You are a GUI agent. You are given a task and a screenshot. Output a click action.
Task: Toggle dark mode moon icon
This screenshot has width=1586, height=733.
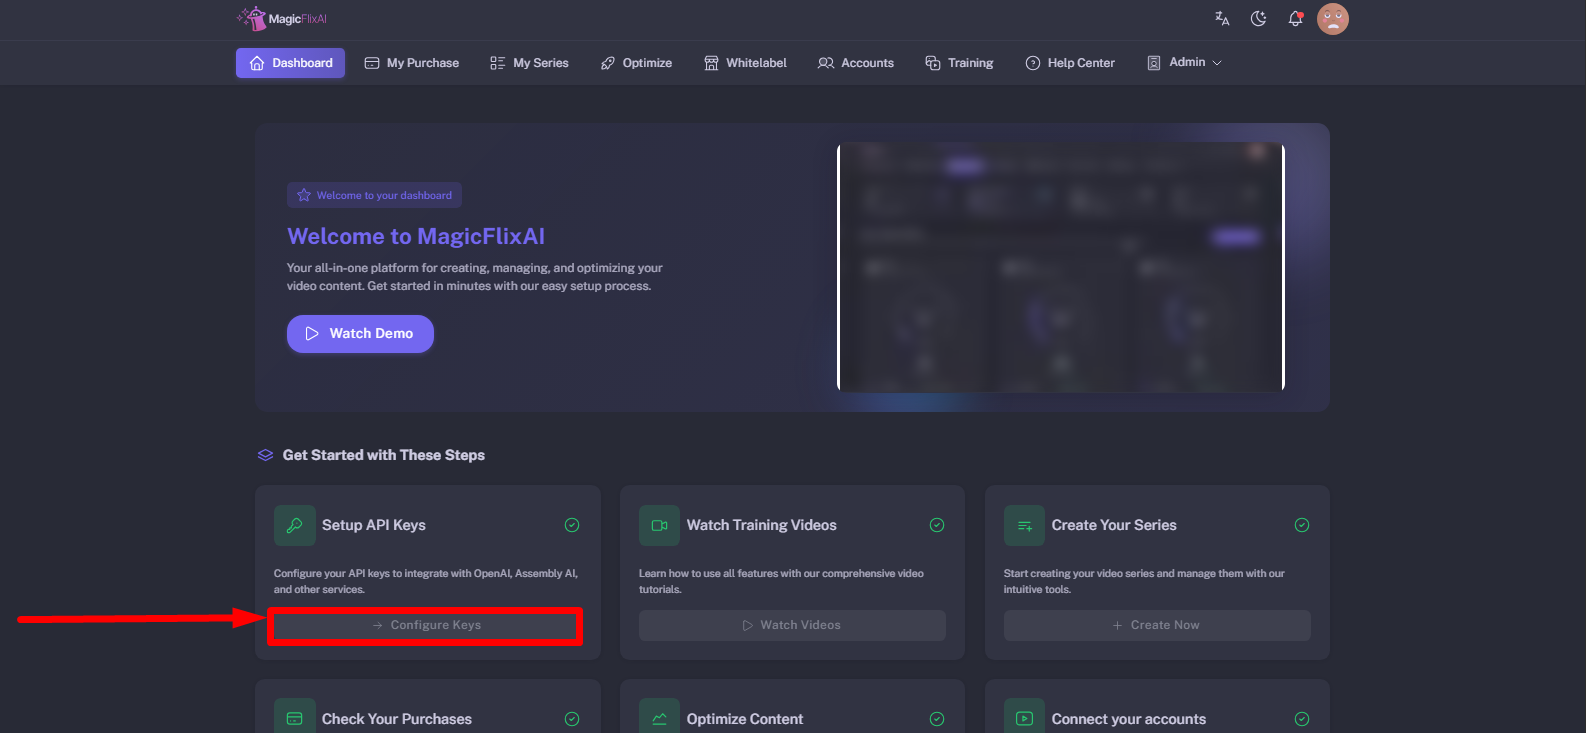[1259, 18]
